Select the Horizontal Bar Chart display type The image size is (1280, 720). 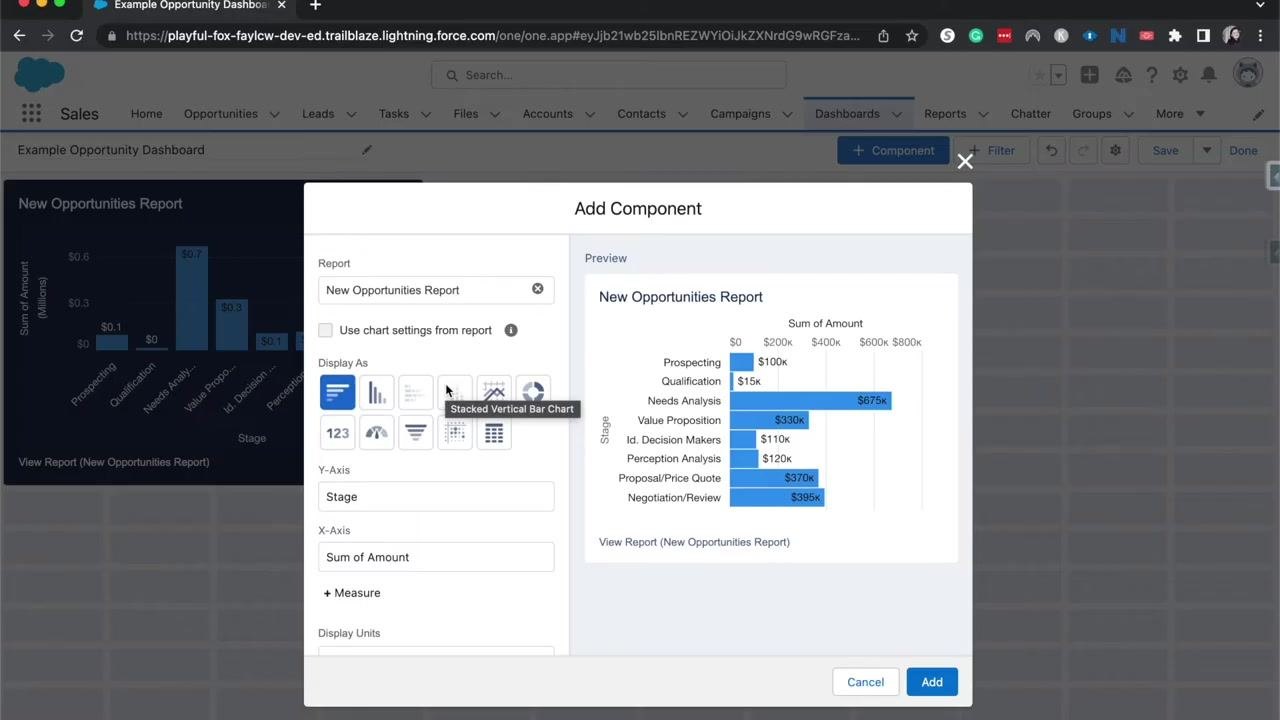point(337,392)
